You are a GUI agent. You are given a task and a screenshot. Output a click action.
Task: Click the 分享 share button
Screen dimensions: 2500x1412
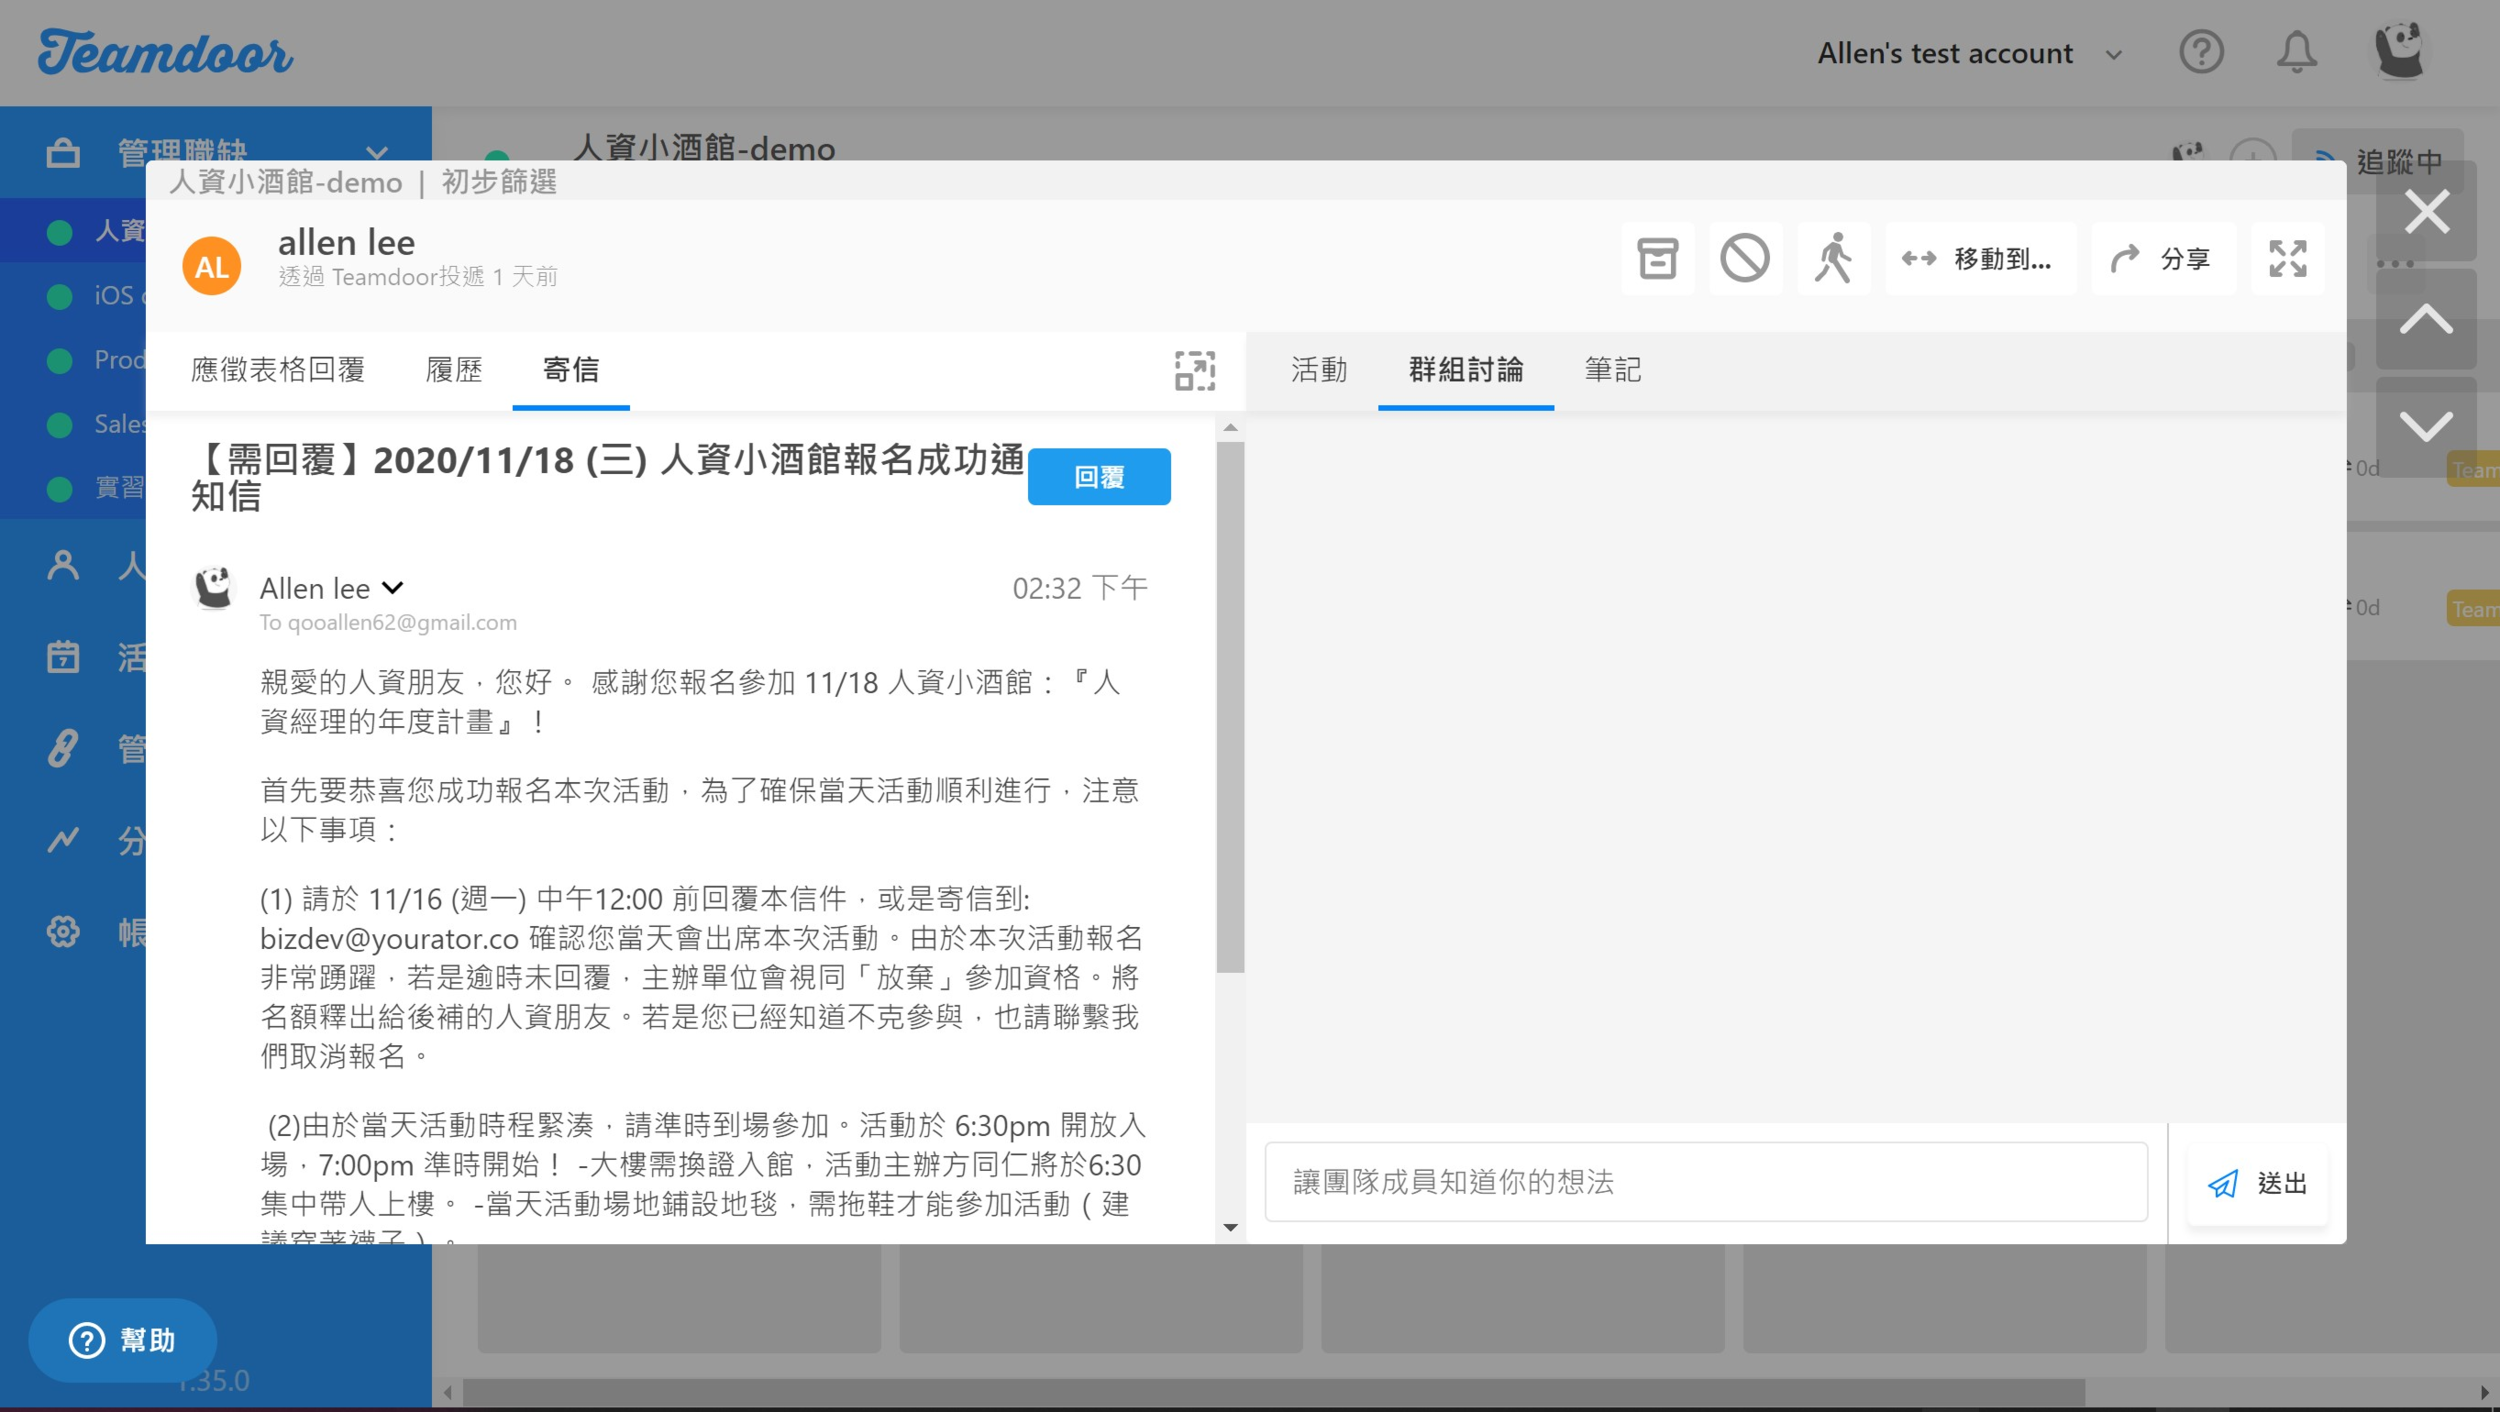coord(2163,259)
